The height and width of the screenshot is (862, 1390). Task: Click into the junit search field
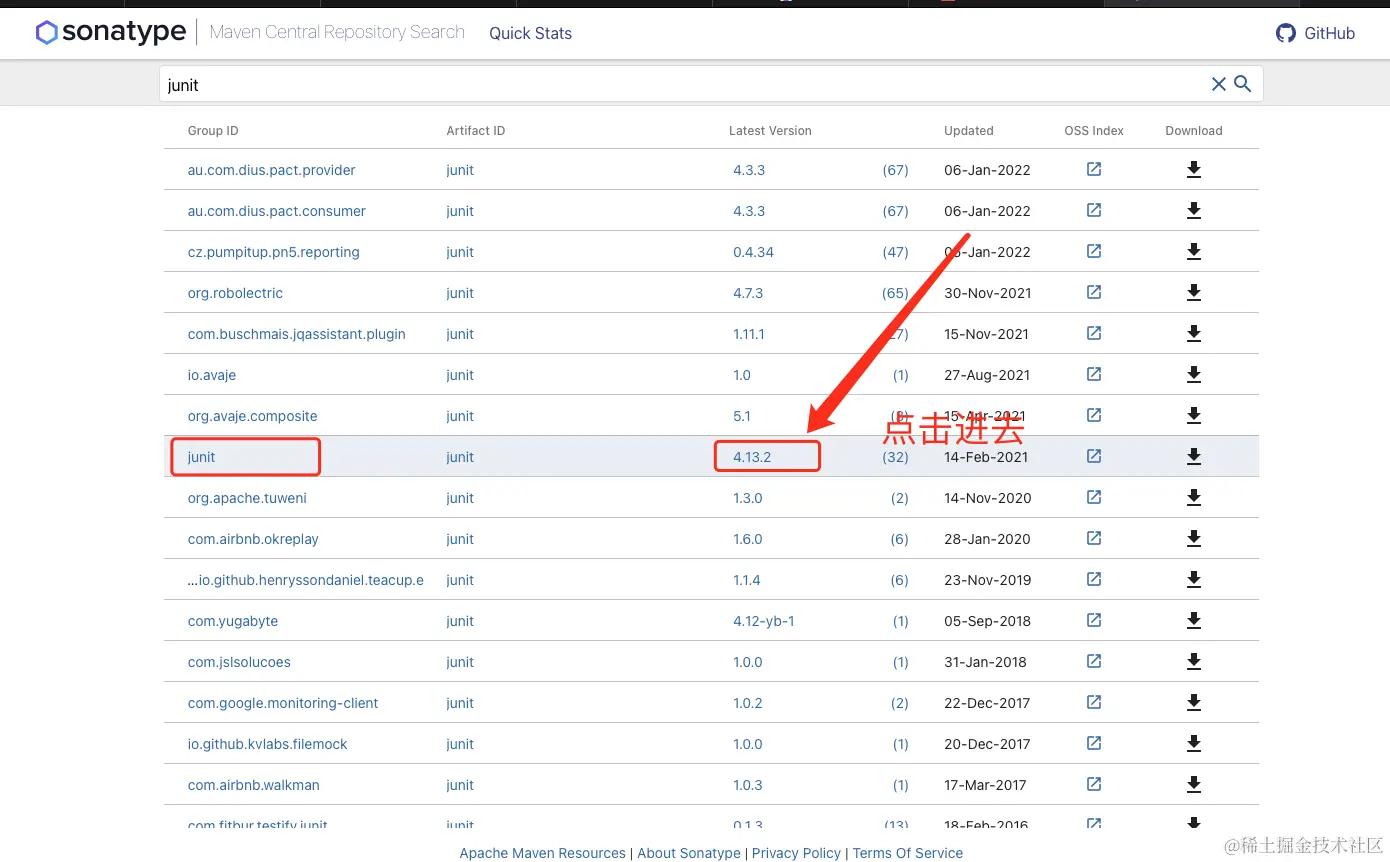coord(684,85)
